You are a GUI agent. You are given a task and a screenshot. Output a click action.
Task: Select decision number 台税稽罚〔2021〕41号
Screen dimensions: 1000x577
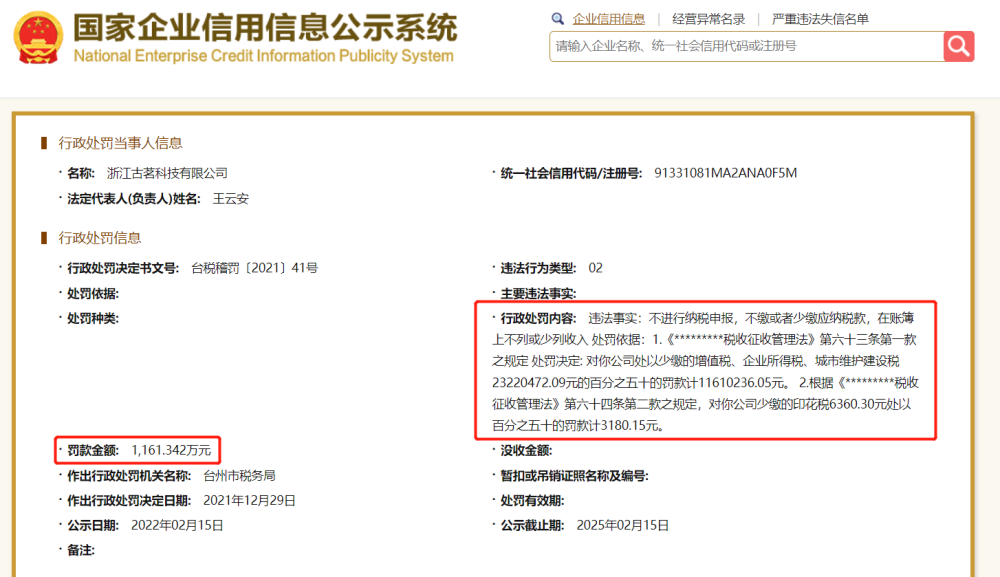click(254, 268)
